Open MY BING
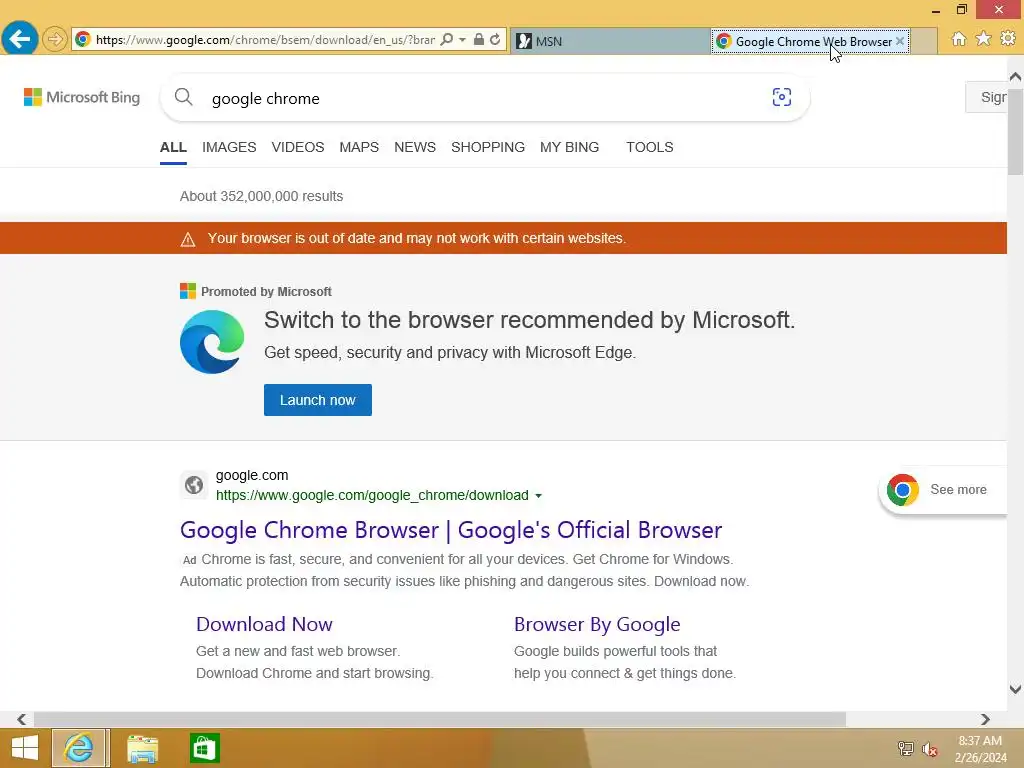Screen dimensions: 1024x768 (x=569, y=148)
